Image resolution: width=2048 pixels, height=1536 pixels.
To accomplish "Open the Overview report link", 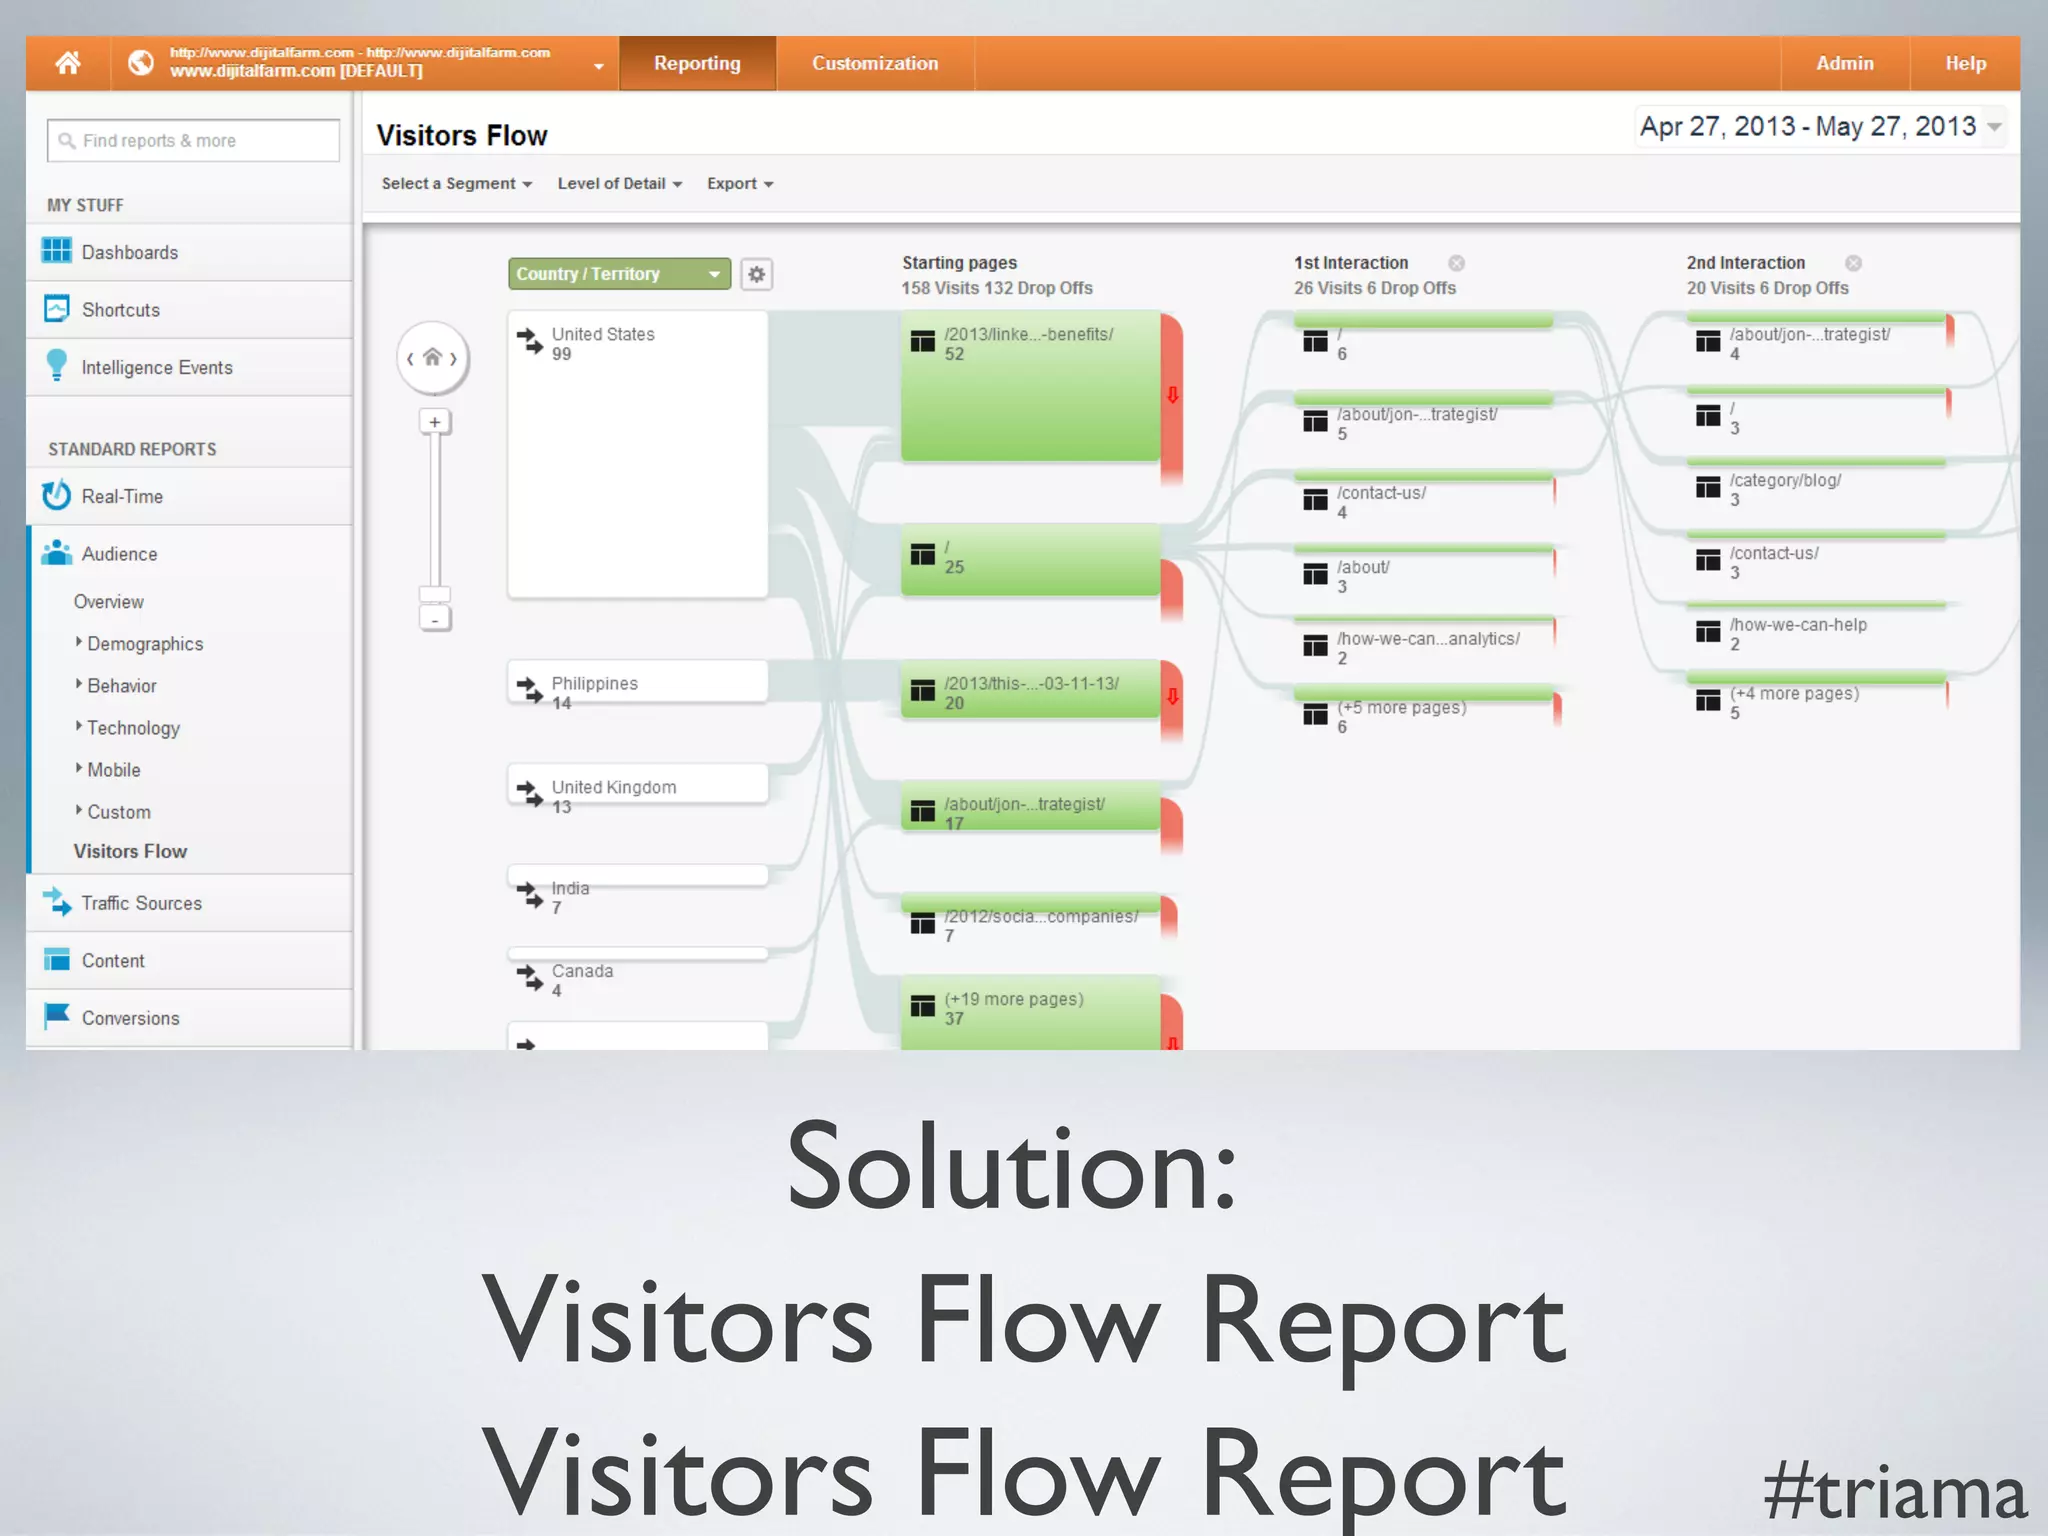I will (108, 602).
